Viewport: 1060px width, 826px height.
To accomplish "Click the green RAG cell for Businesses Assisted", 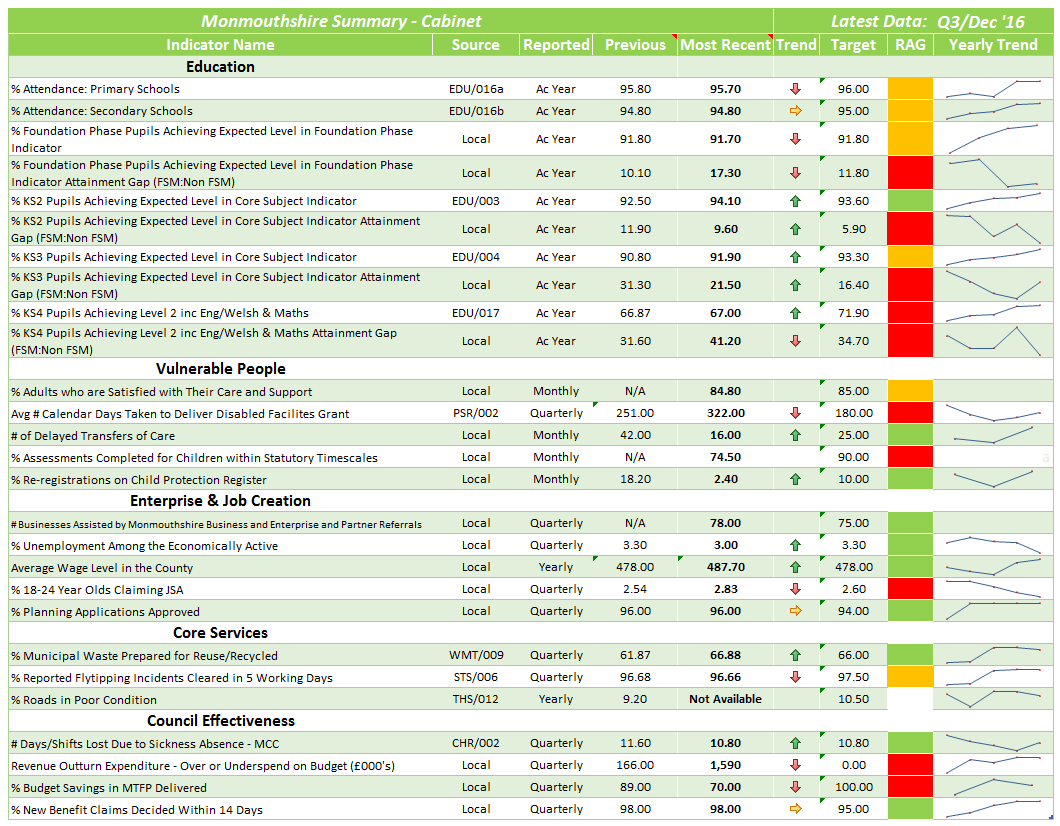I will pos(910,523).
